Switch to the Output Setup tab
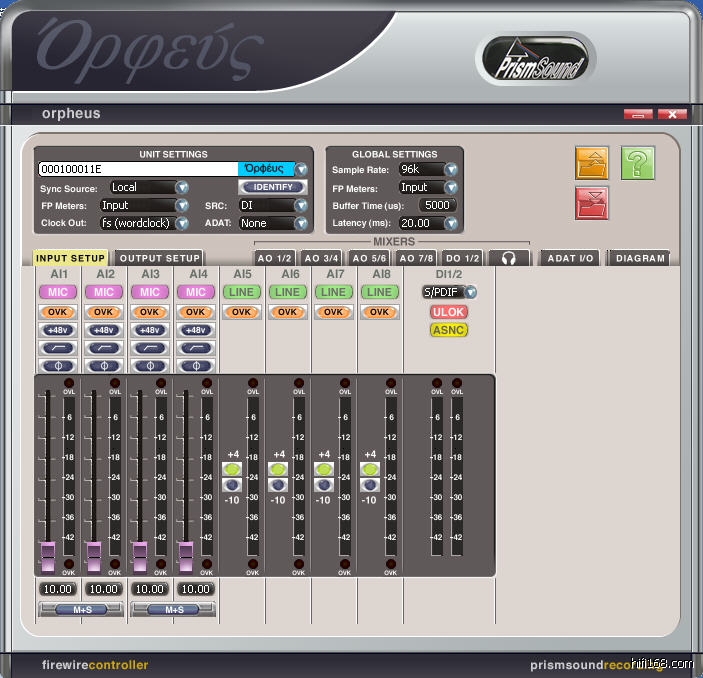The width and height of the screenshot is (703, 678). [x=159, y=258]
